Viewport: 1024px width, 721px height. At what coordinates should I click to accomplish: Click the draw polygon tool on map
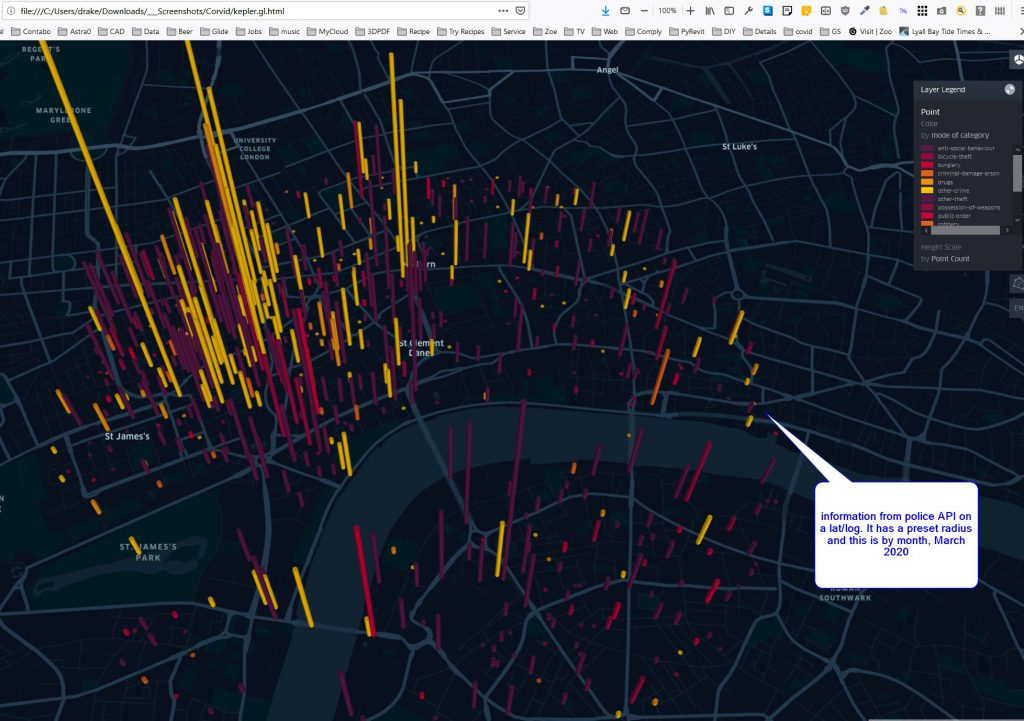(1017, 283)
